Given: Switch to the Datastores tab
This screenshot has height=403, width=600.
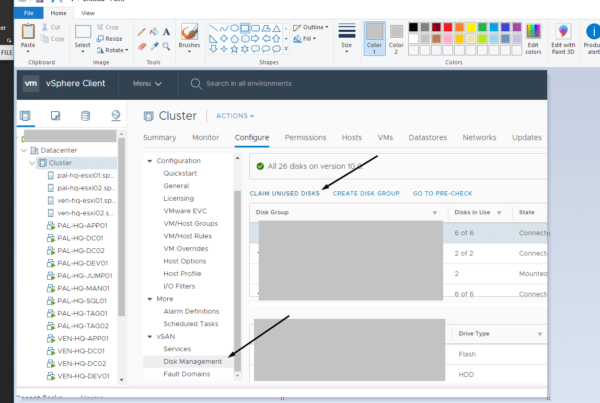Looking at the screenshot, I should [x=427, y=137].
